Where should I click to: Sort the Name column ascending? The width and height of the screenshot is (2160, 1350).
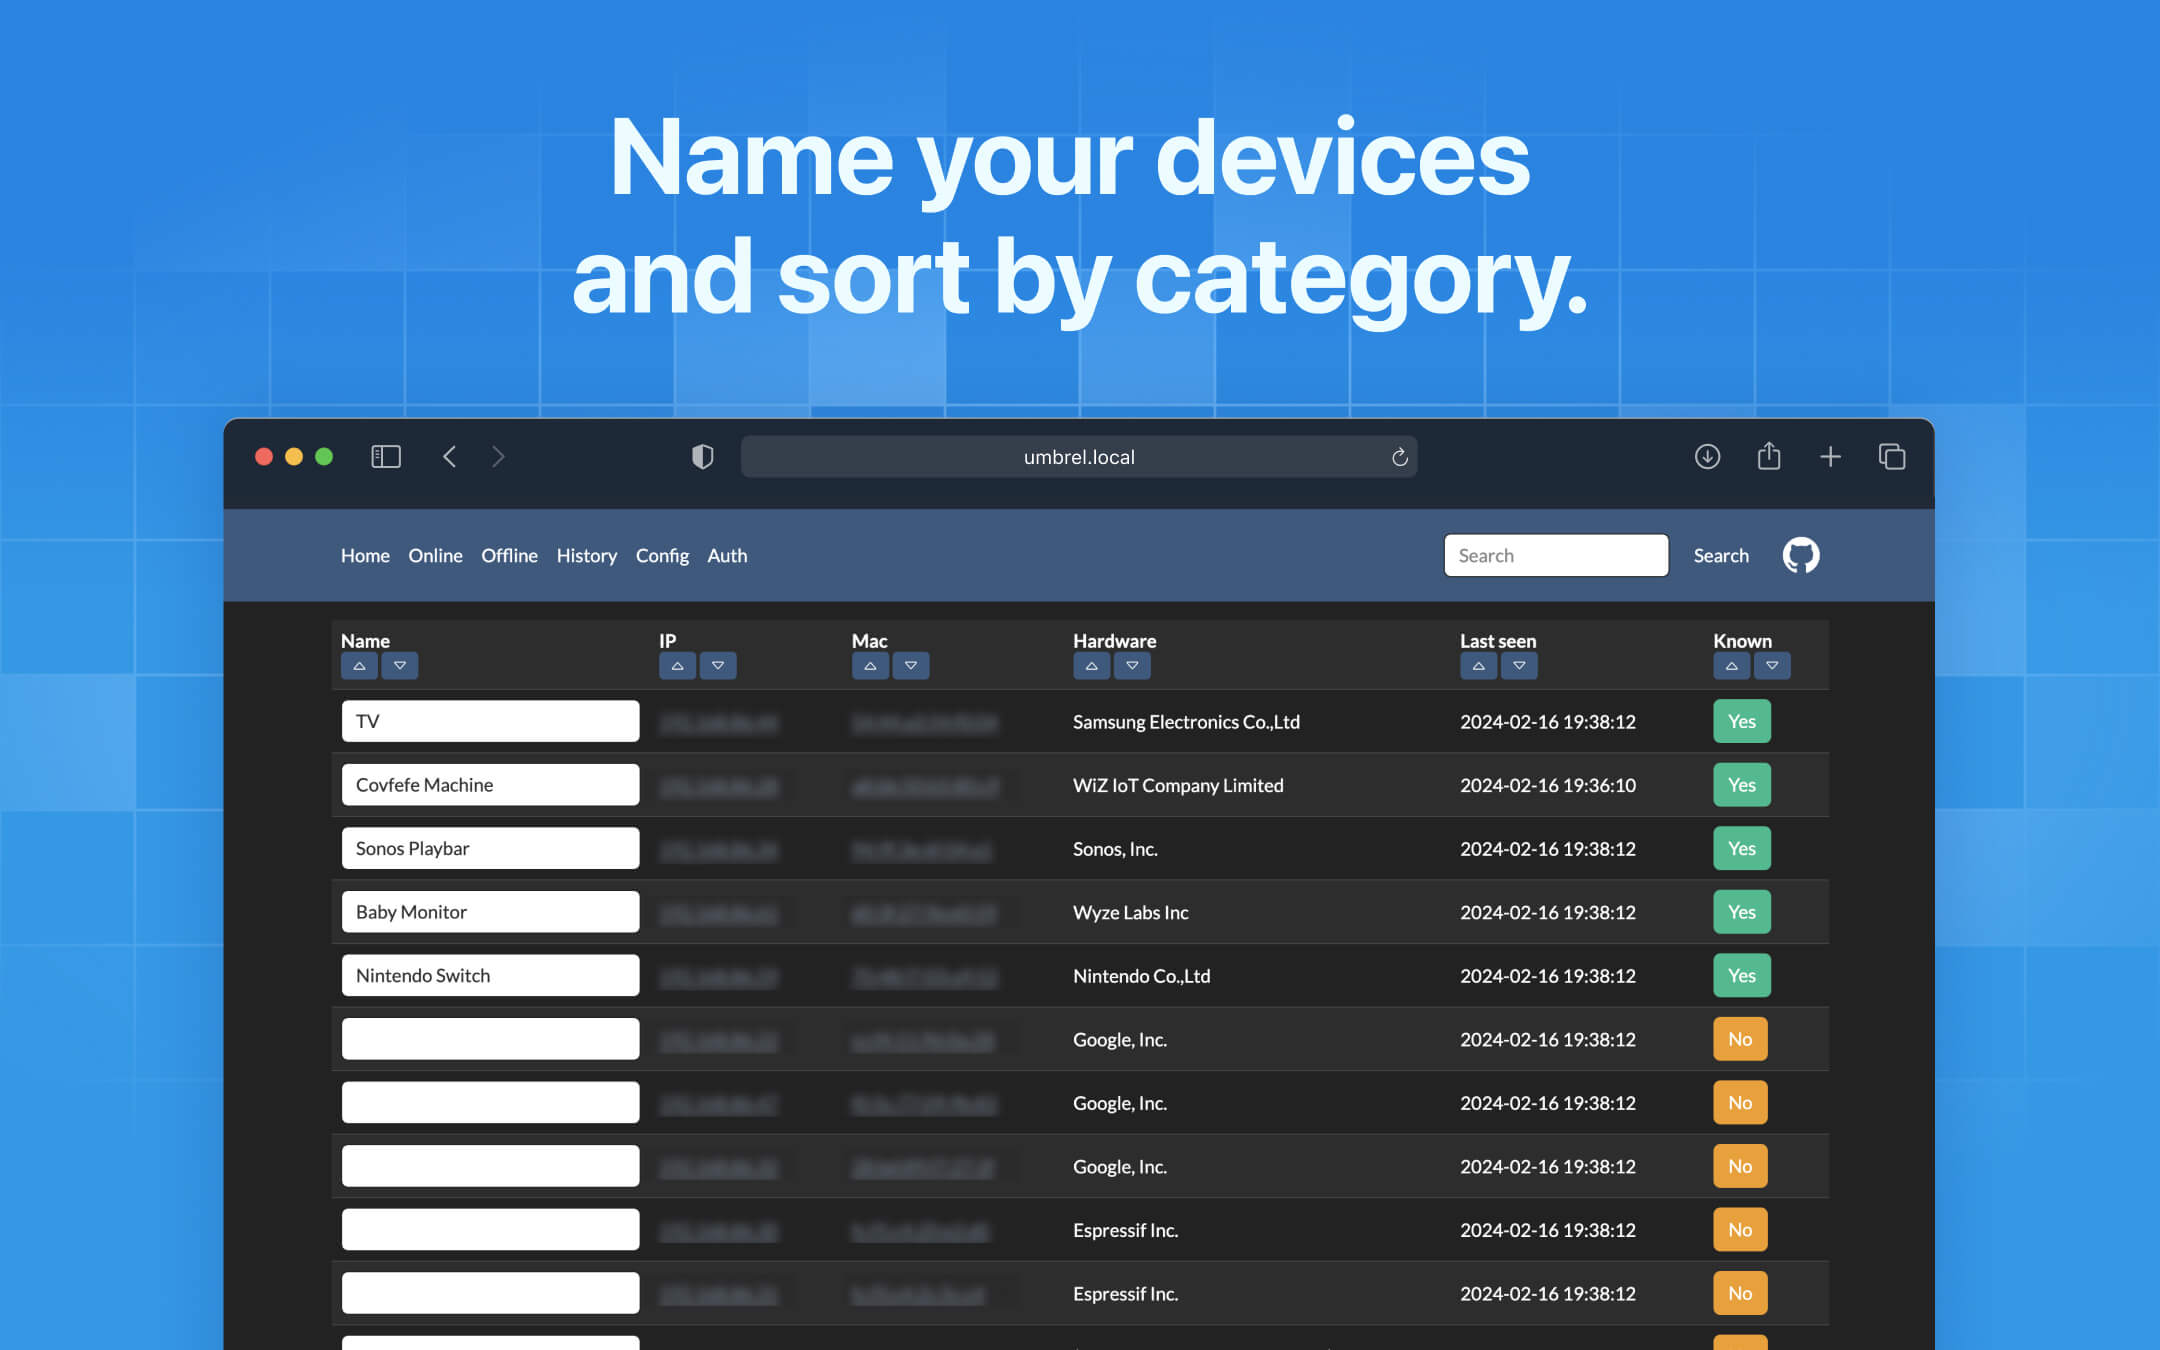[360, 665]
